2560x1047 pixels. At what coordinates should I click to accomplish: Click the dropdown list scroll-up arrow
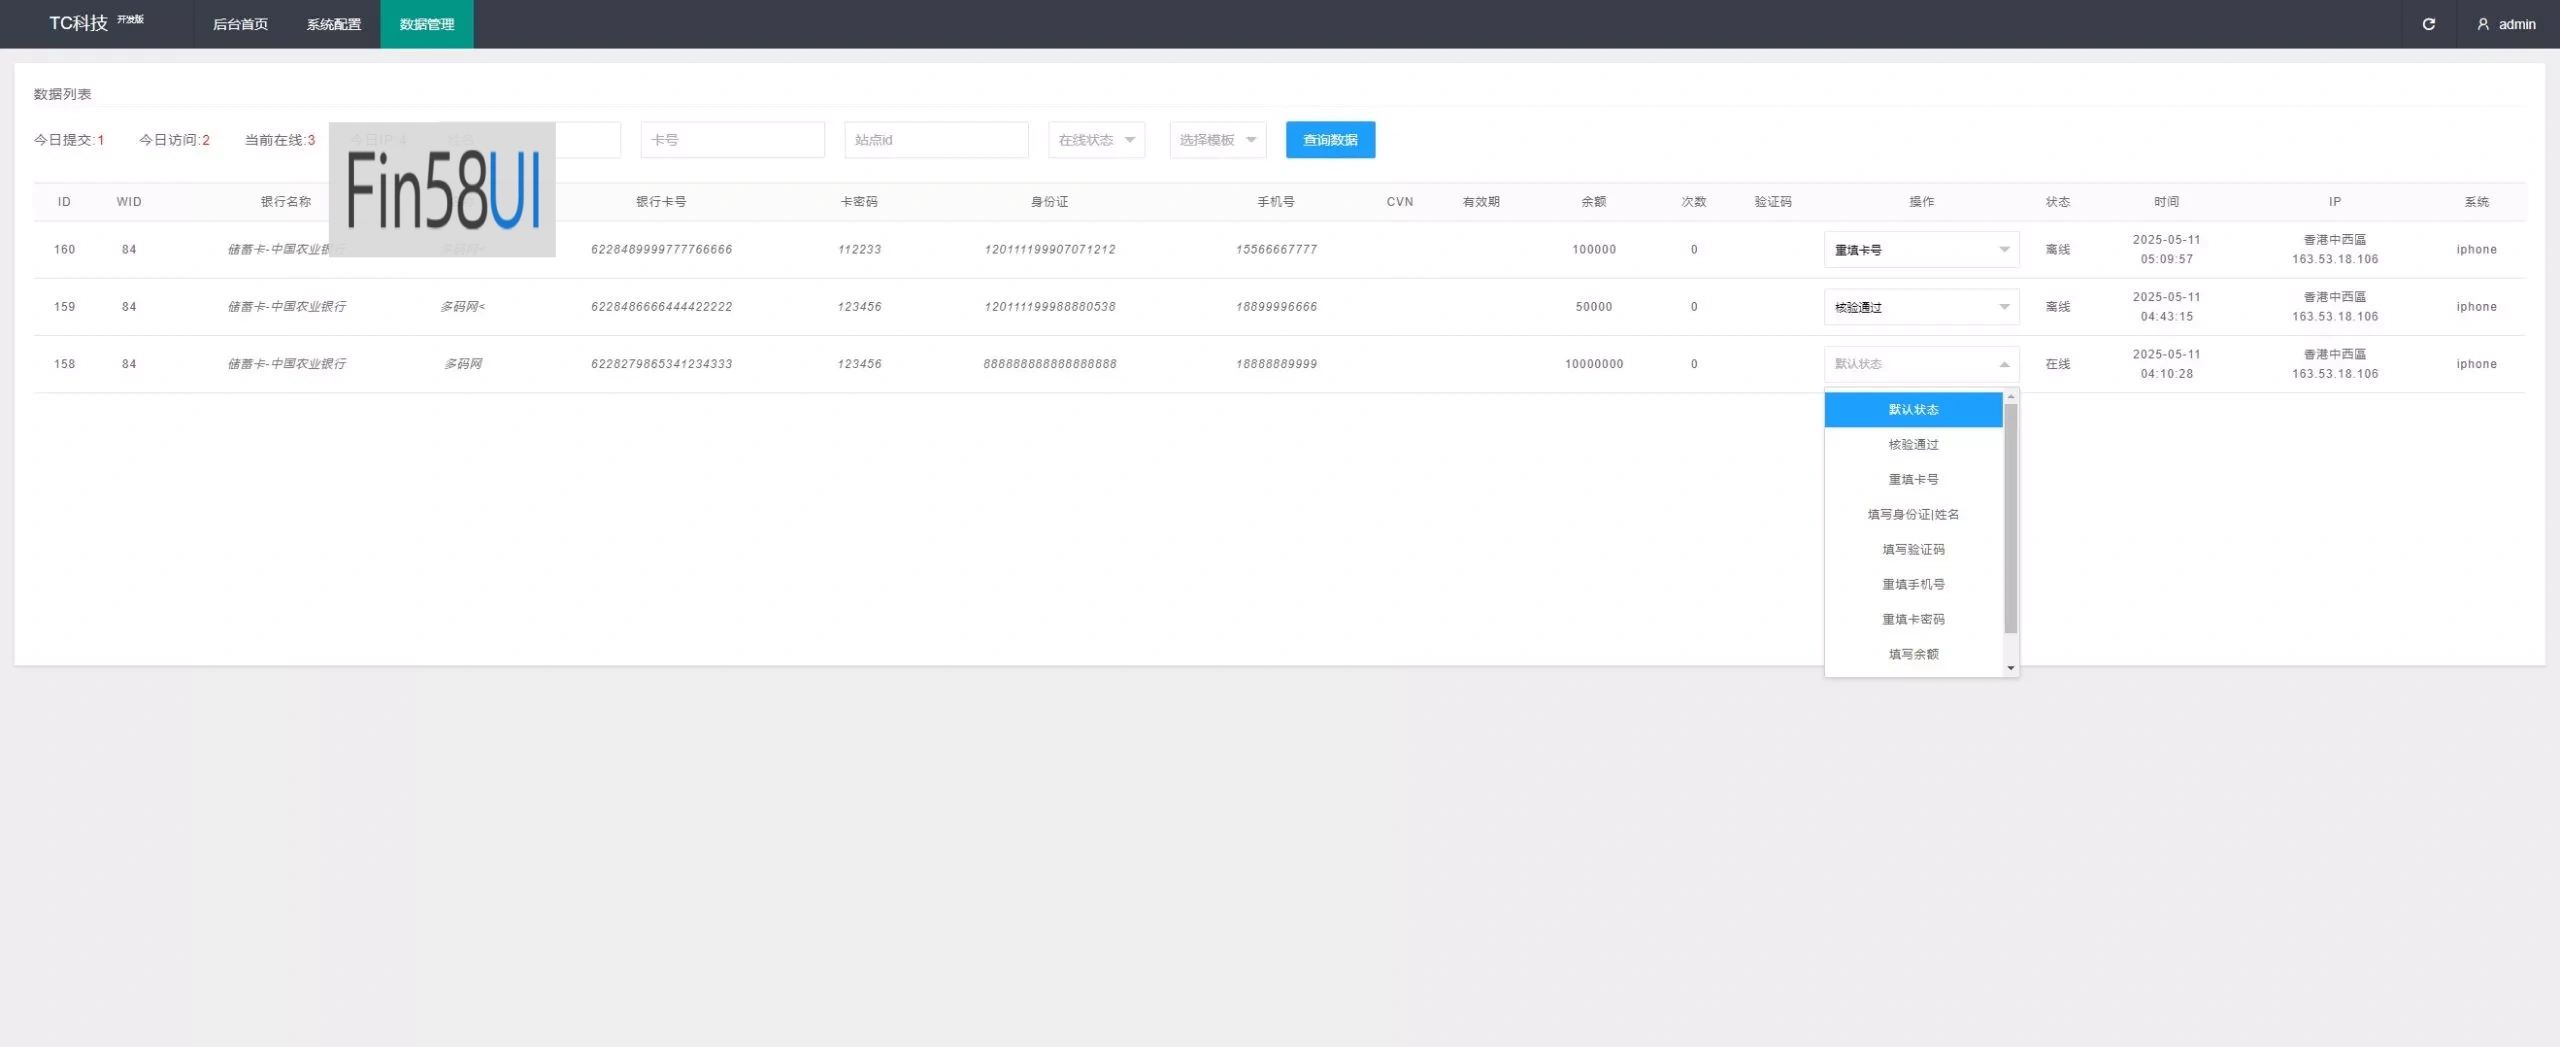tap(2010, 397)
